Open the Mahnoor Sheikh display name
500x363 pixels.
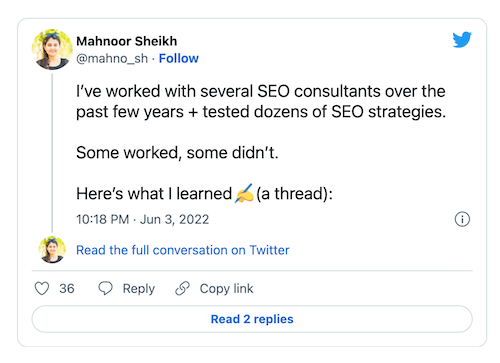pos(127,41)
